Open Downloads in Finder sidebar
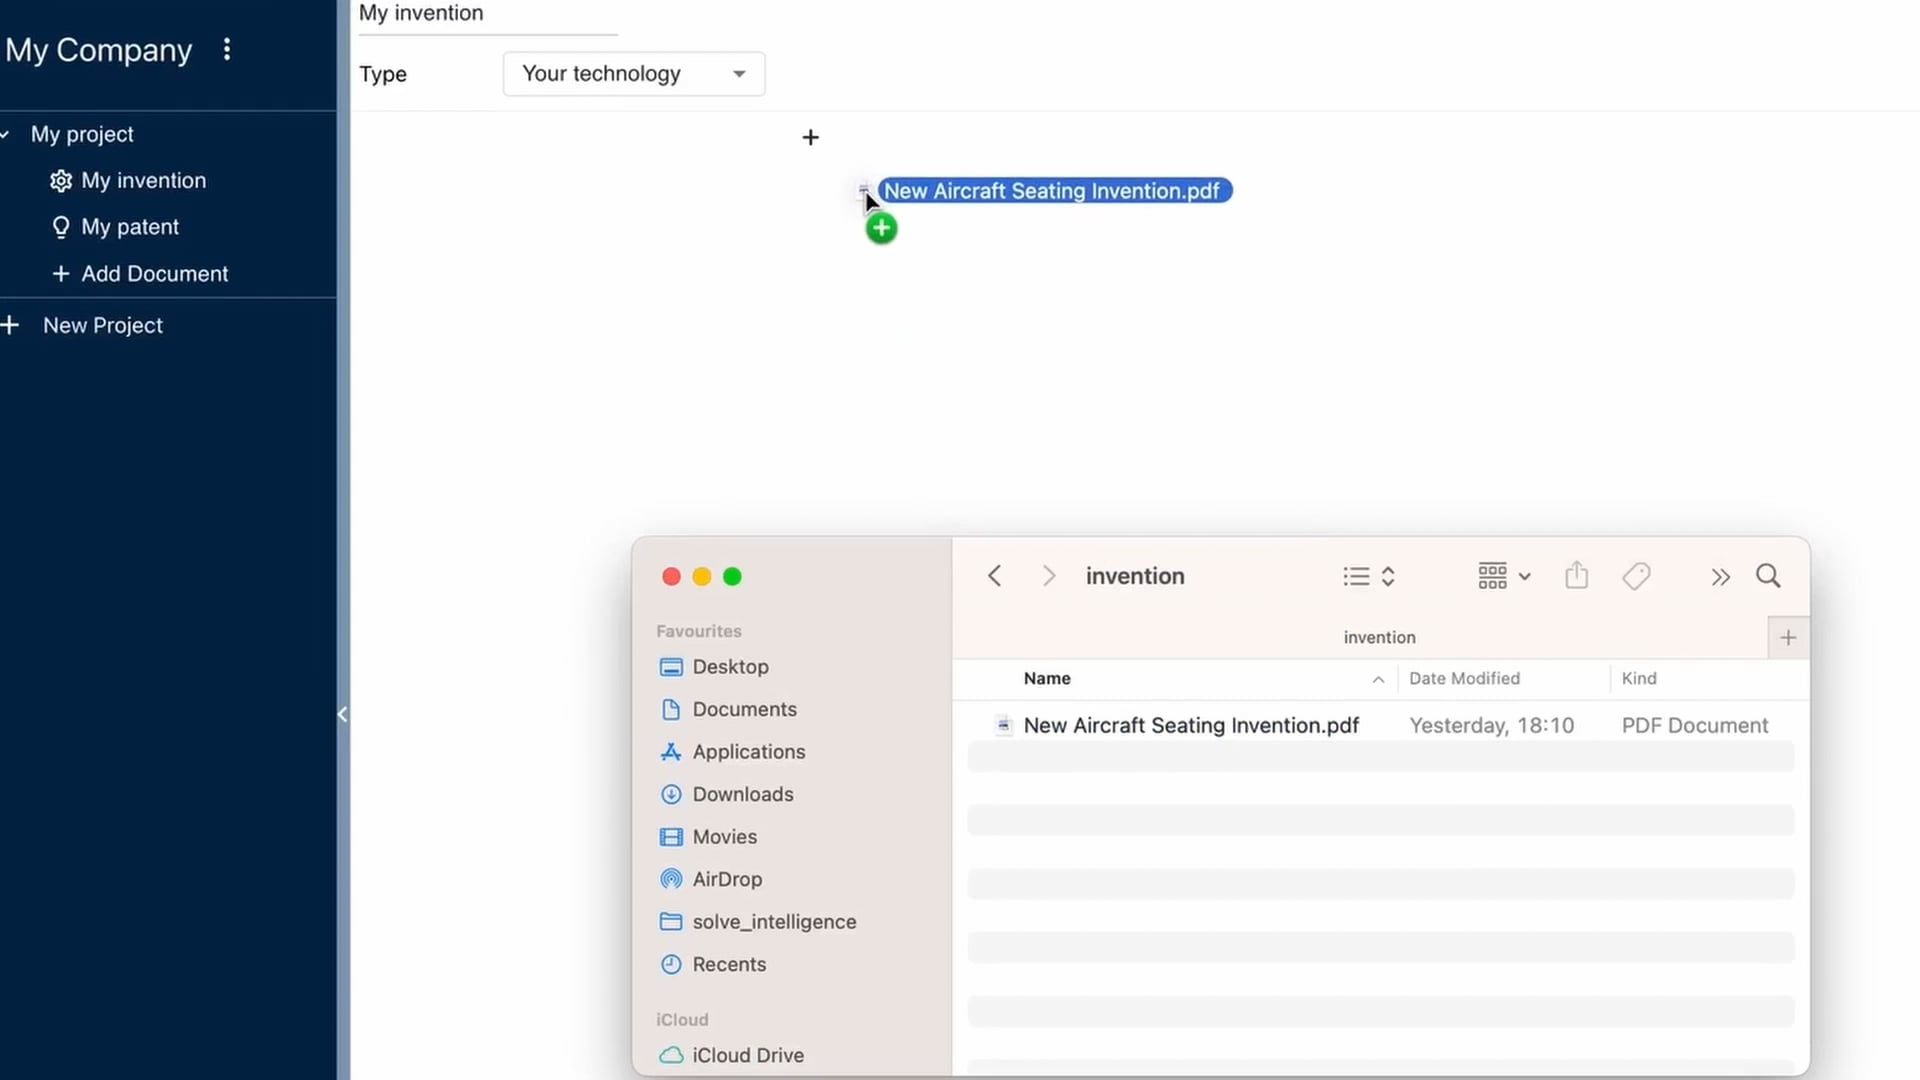 tap(742, 794)
